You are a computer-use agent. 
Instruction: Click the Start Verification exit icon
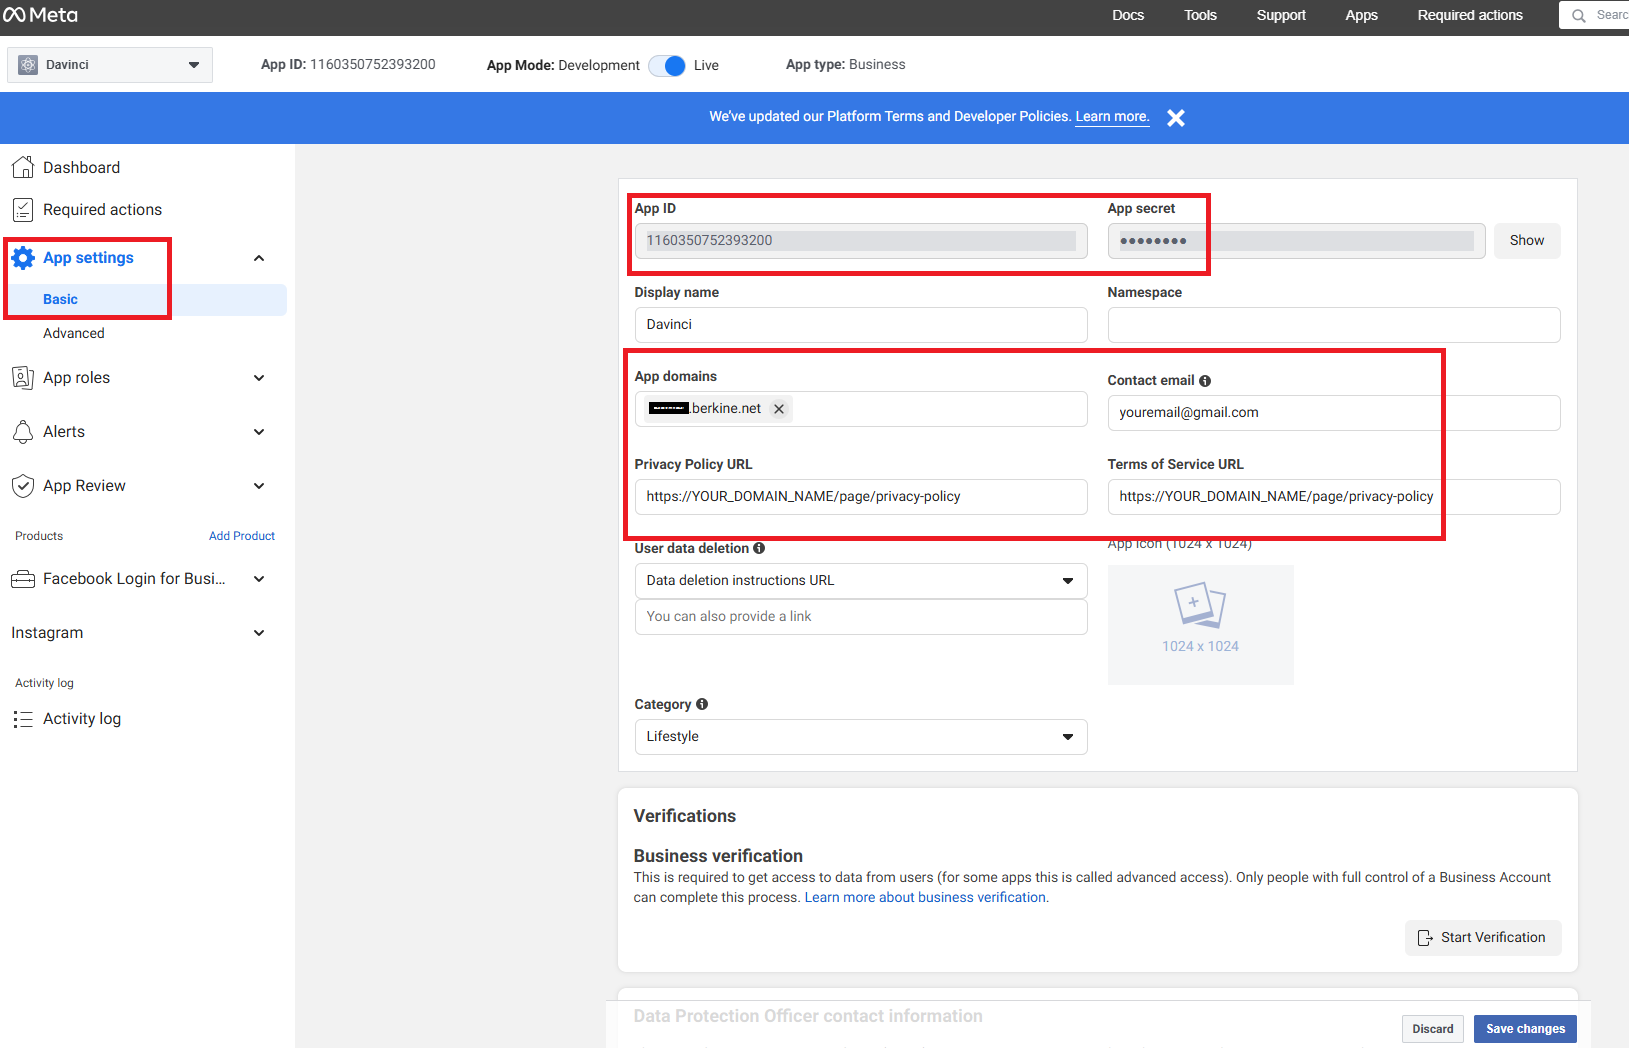1425,938
